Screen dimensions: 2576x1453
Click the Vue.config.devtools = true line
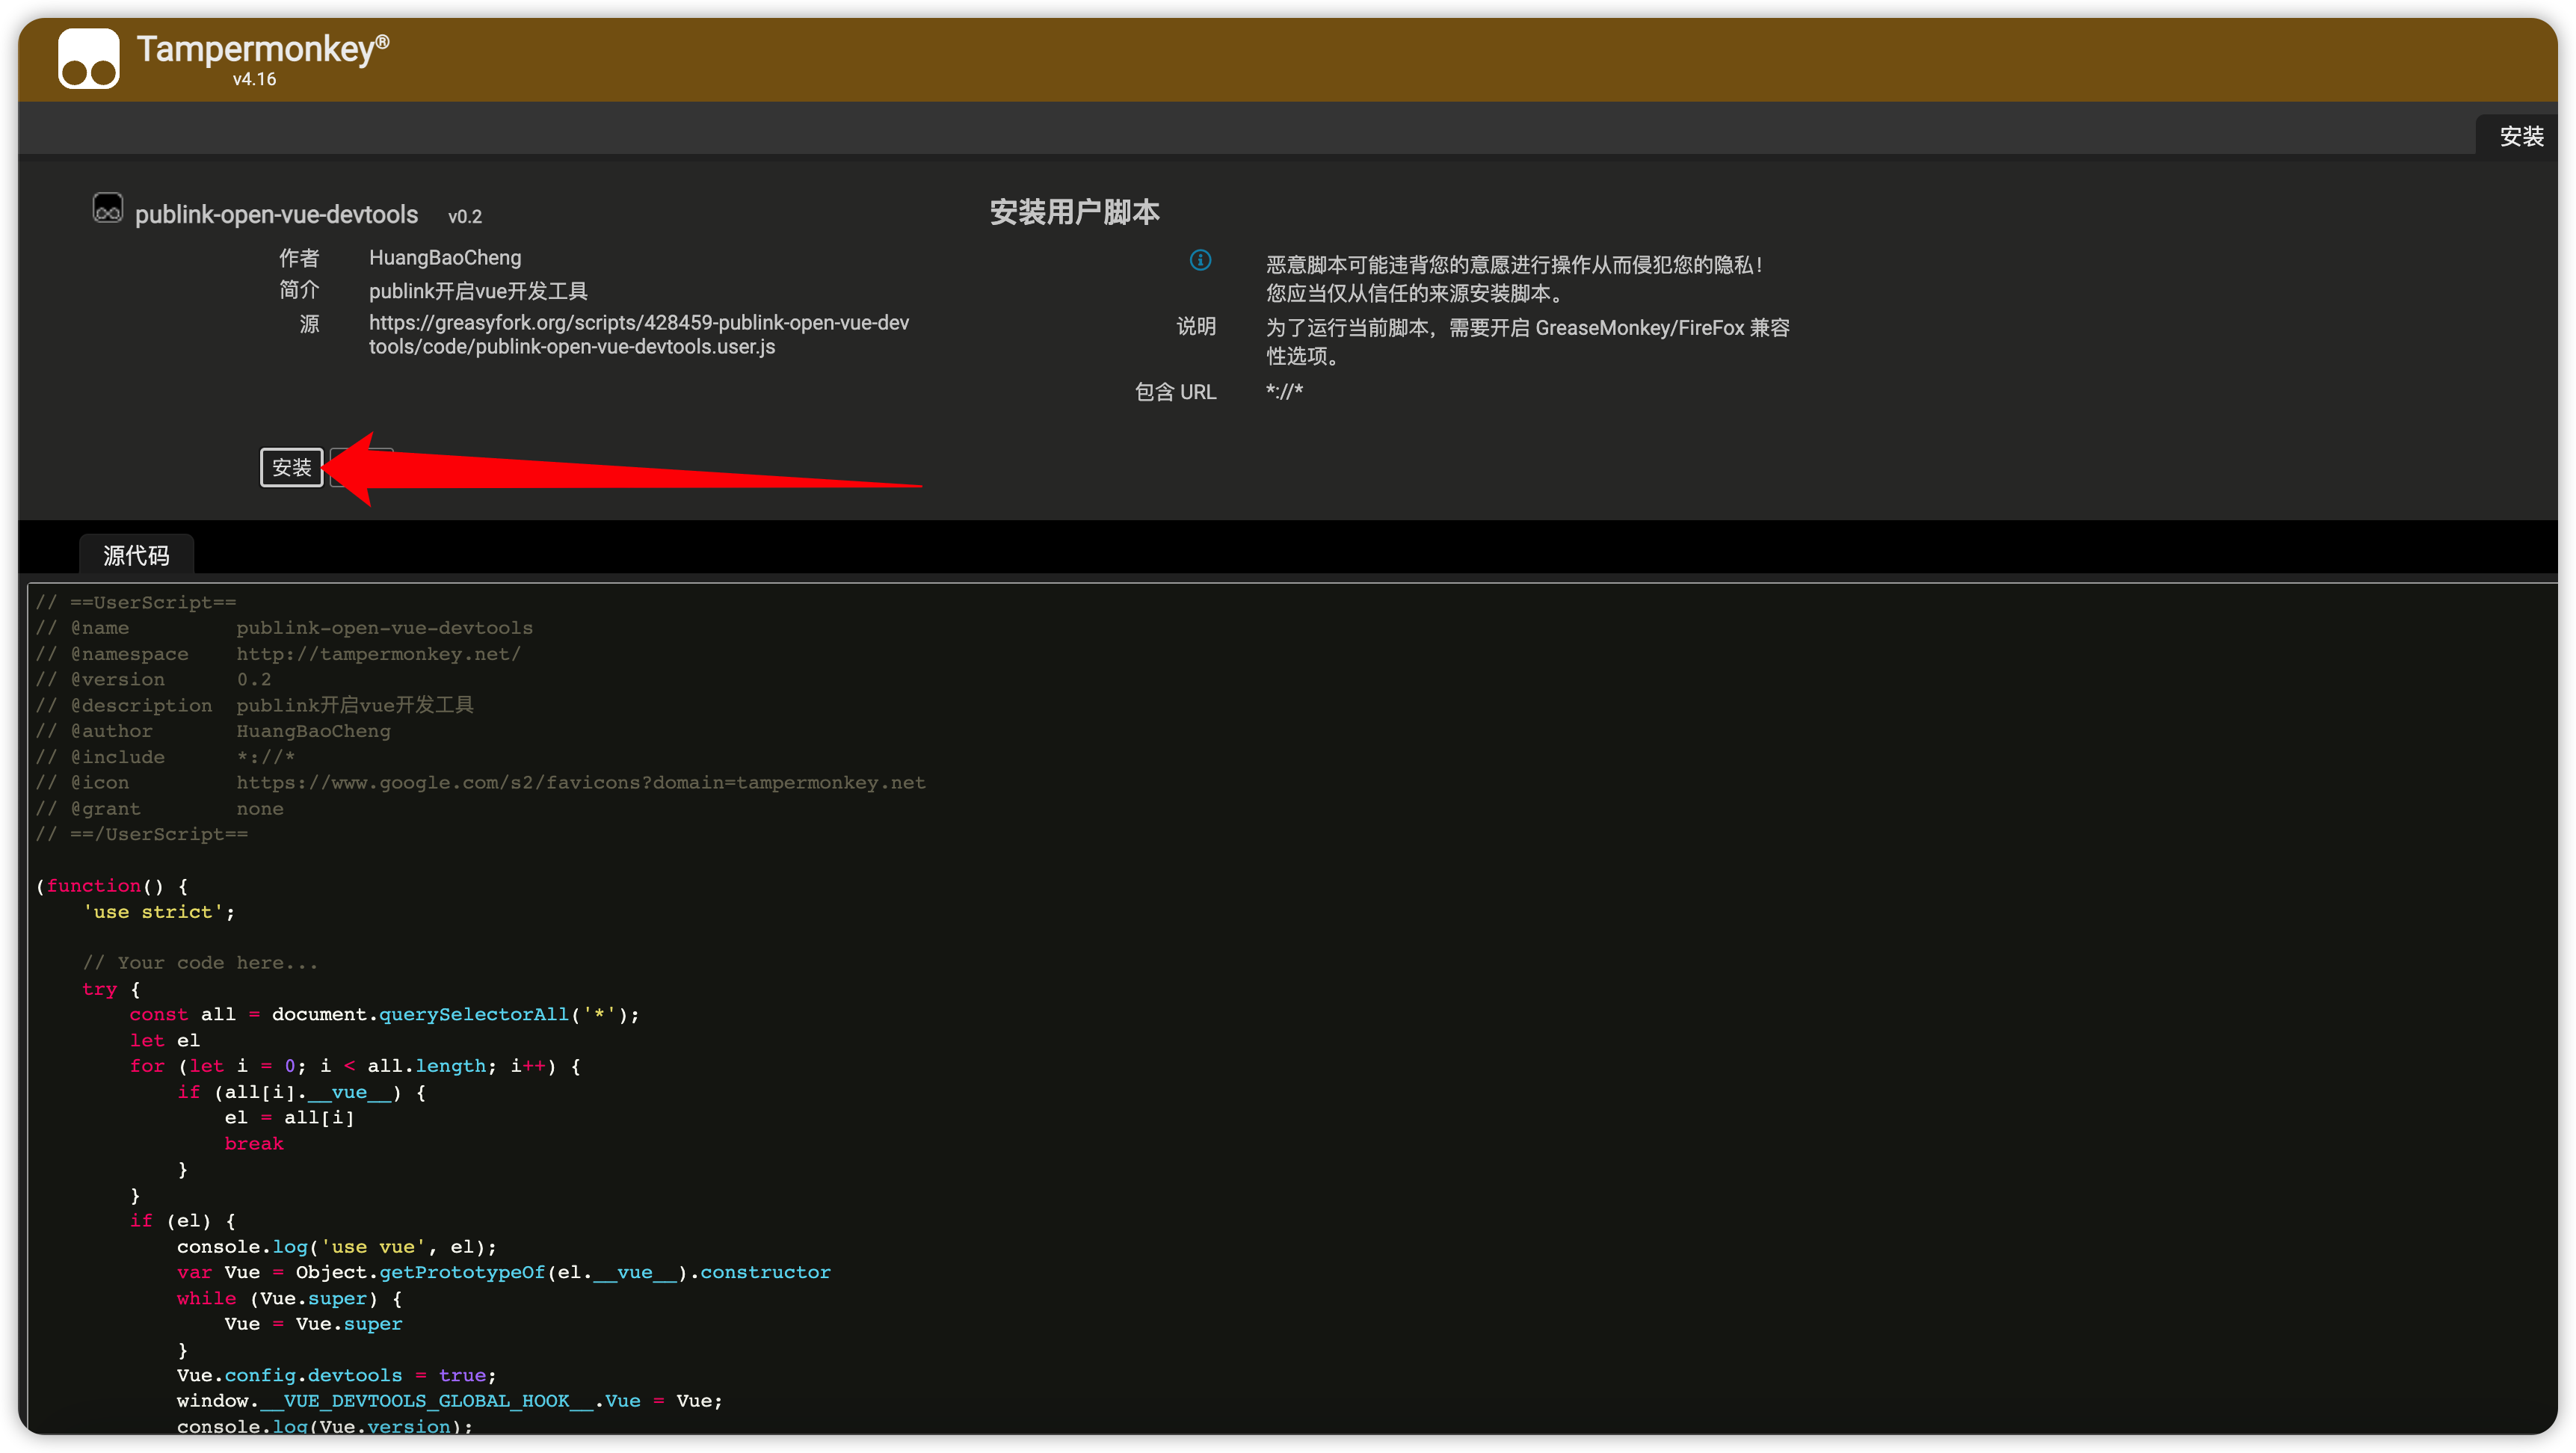(x=336, y=1376)
